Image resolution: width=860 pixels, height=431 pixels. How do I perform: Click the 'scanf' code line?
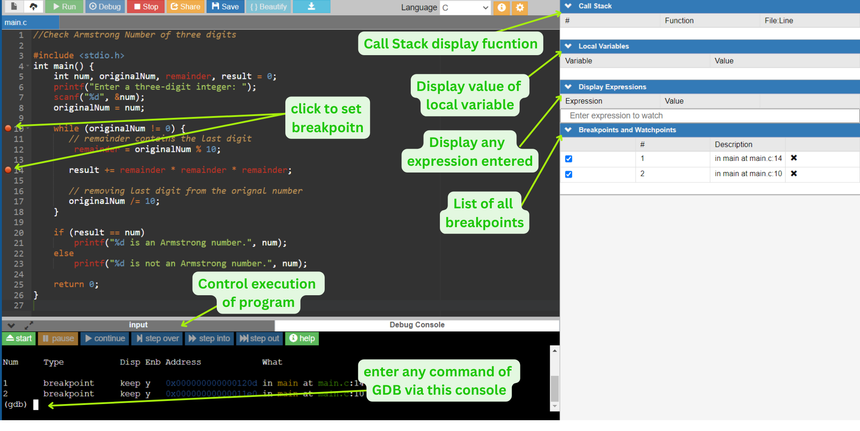[99, 97]
